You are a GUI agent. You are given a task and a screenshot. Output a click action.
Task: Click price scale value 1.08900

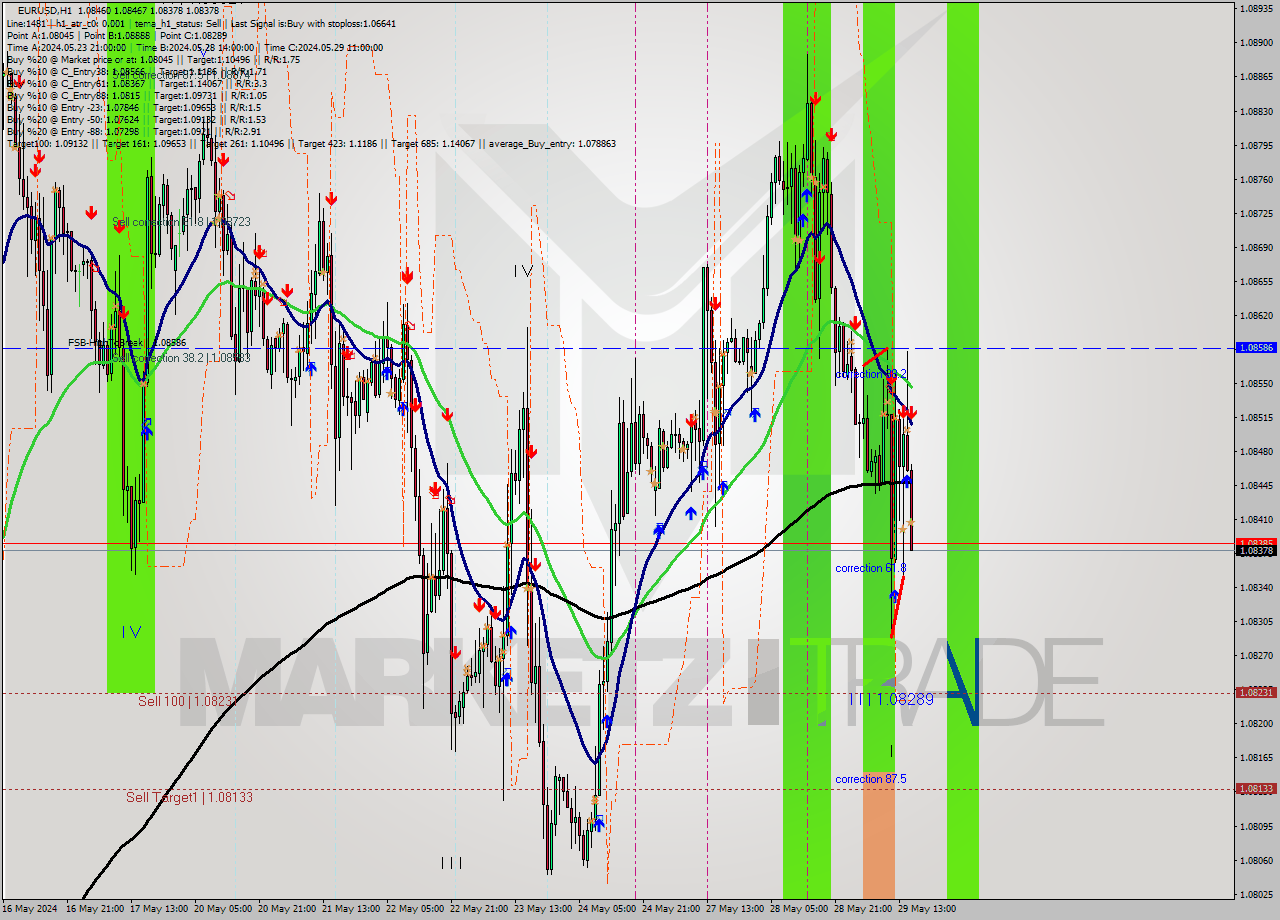click(1256, 43)
